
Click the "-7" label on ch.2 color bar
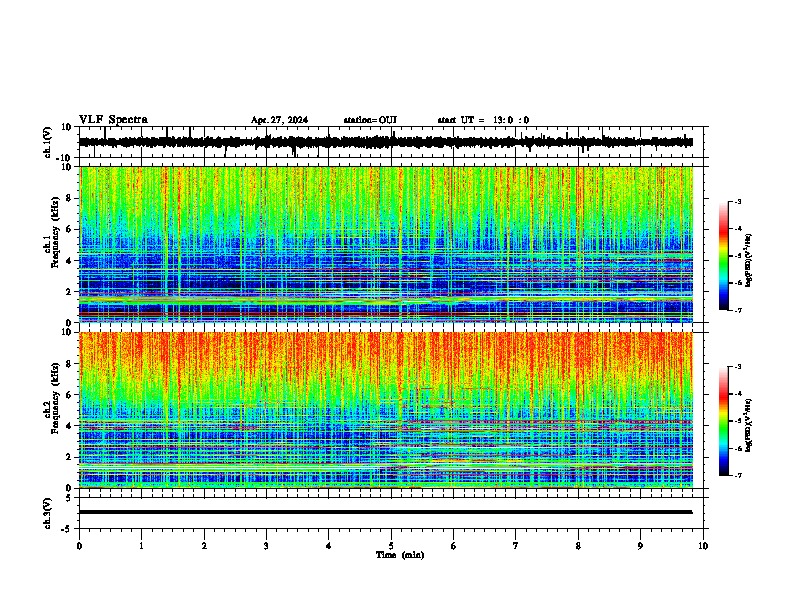tap(738, 475)
